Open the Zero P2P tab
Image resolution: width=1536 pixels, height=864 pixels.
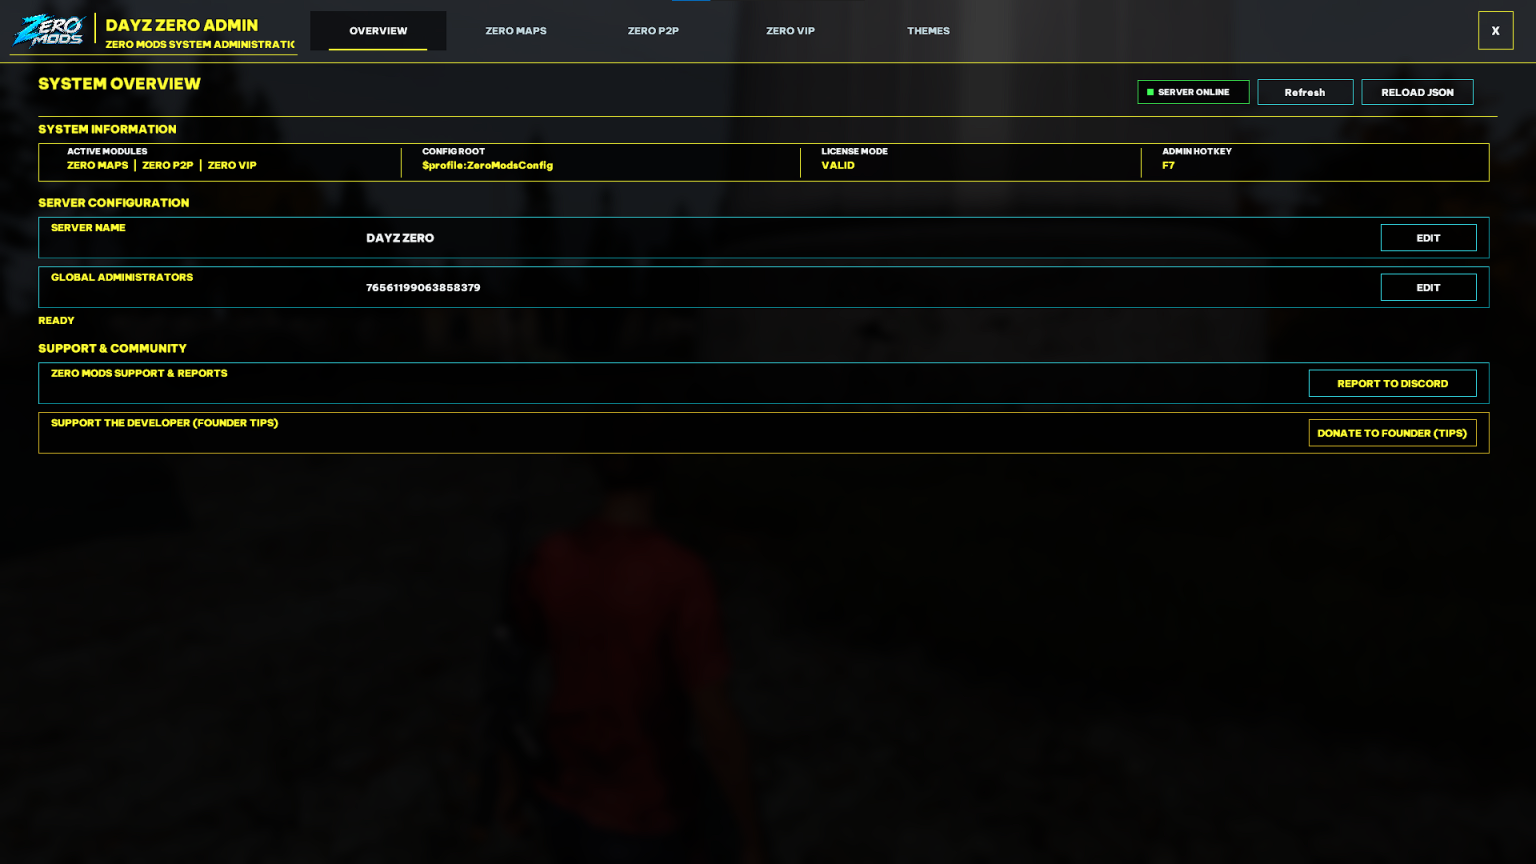[653, 31]
